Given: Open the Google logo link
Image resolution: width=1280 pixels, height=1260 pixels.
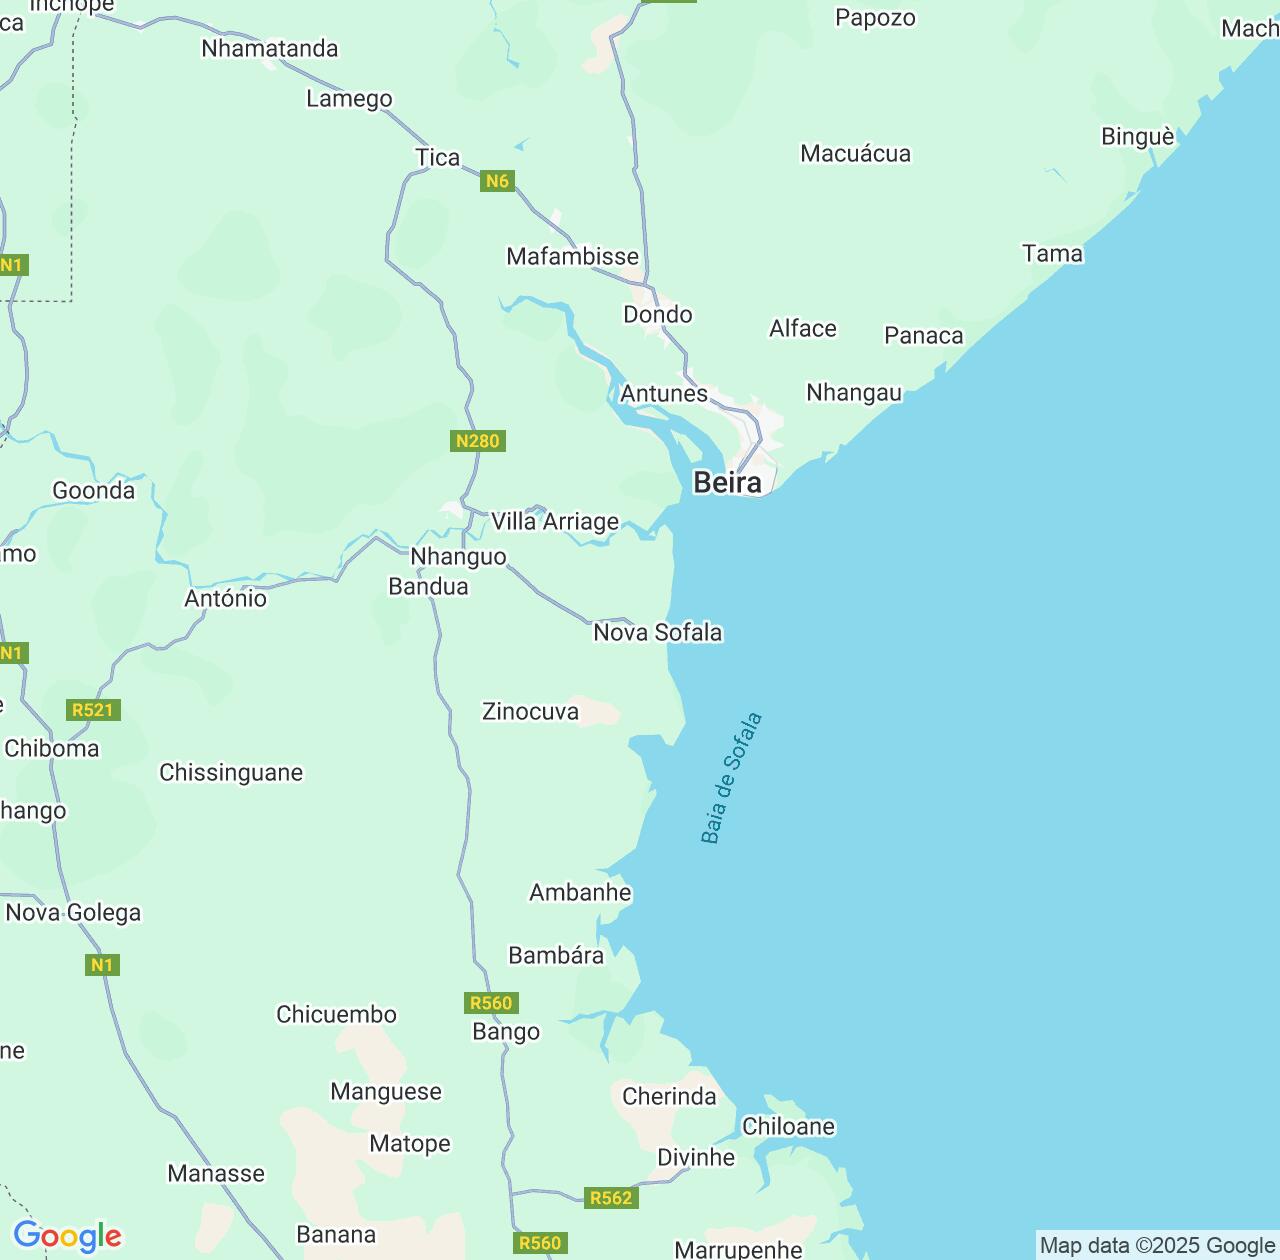Looking at the screenshot, I should pos(67,1236).
